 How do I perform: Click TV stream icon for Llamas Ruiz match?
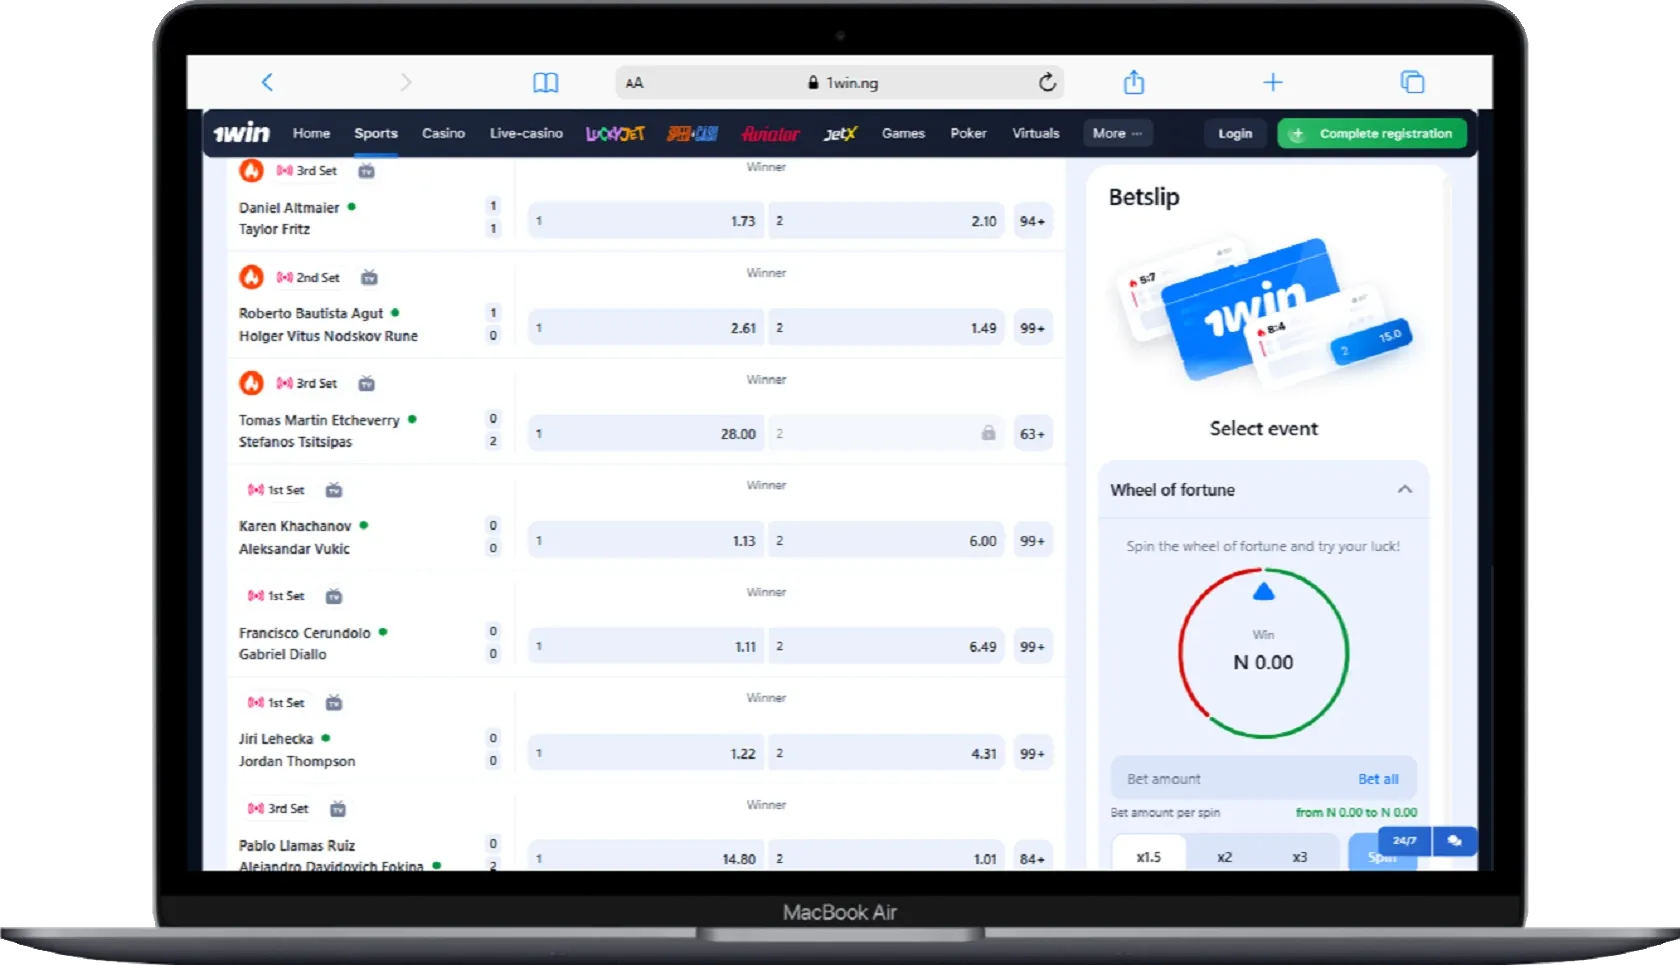338,809
